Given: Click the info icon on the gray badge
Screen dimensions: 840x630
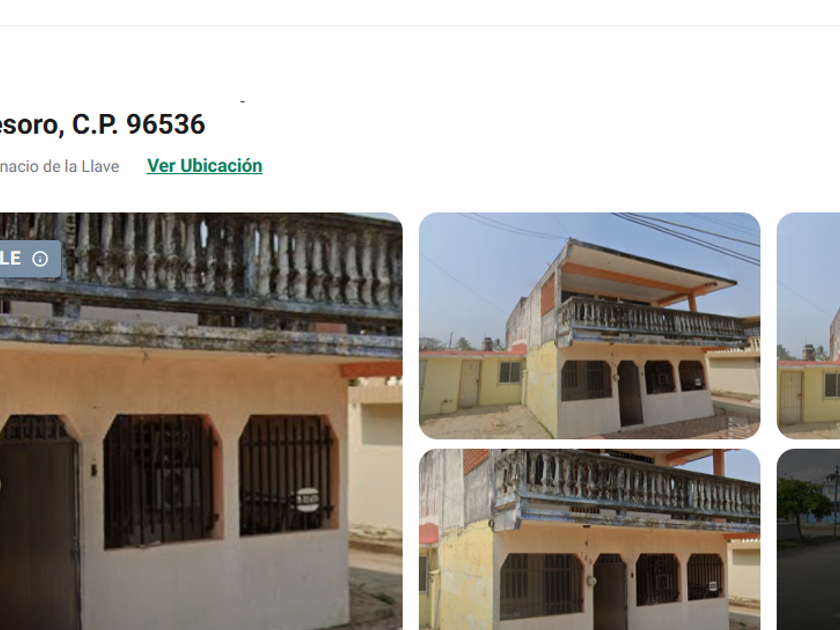Looking at the screenshot, I should click(x=40, y=259).
